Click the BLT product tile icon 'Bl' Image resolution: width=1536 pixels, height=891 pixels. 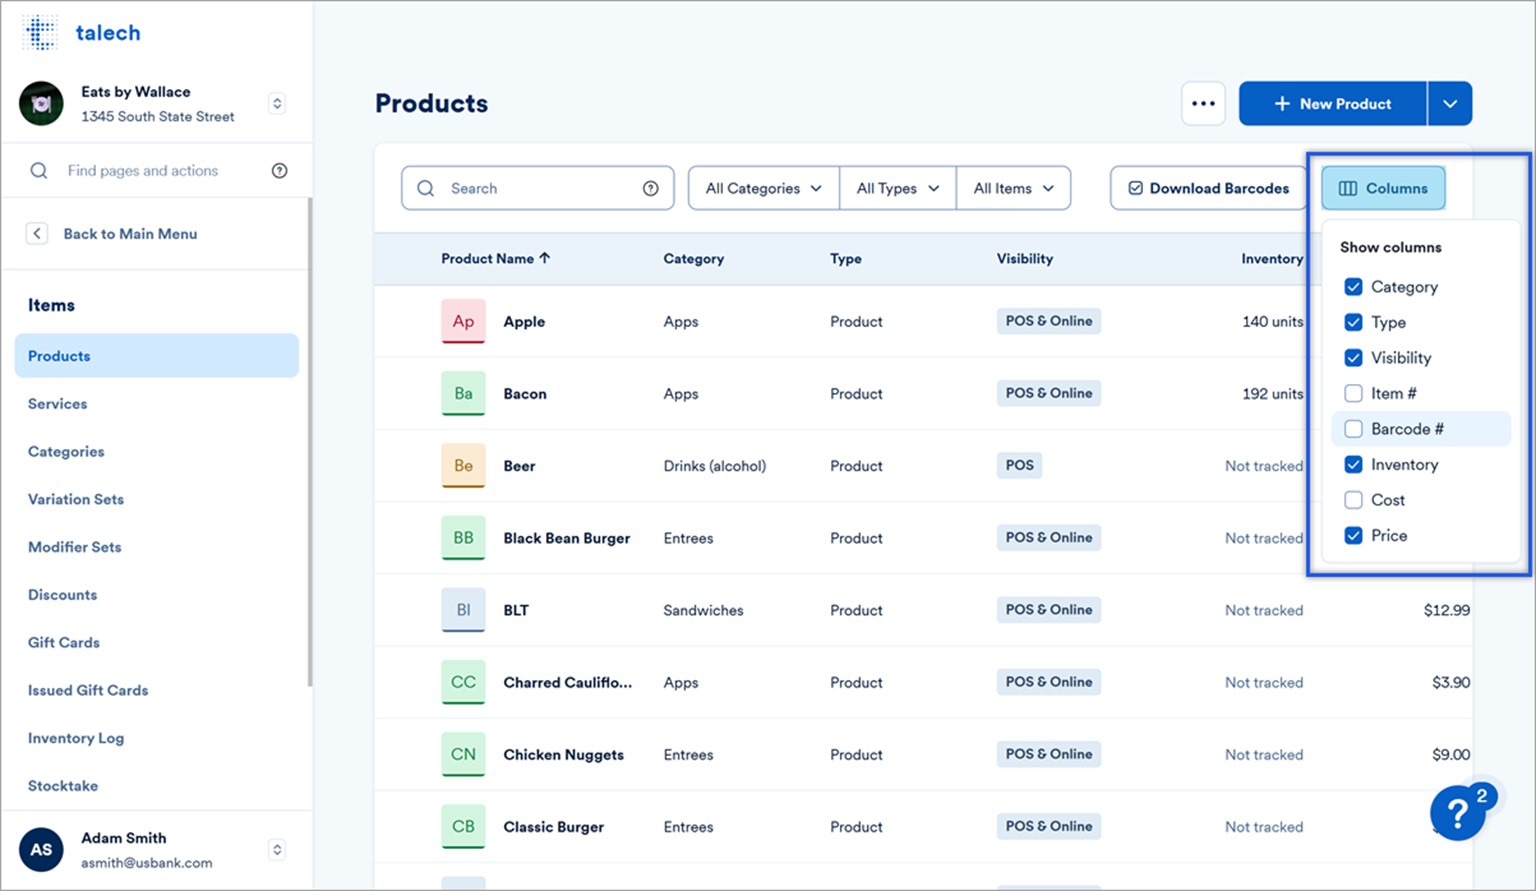pos(463,610)
